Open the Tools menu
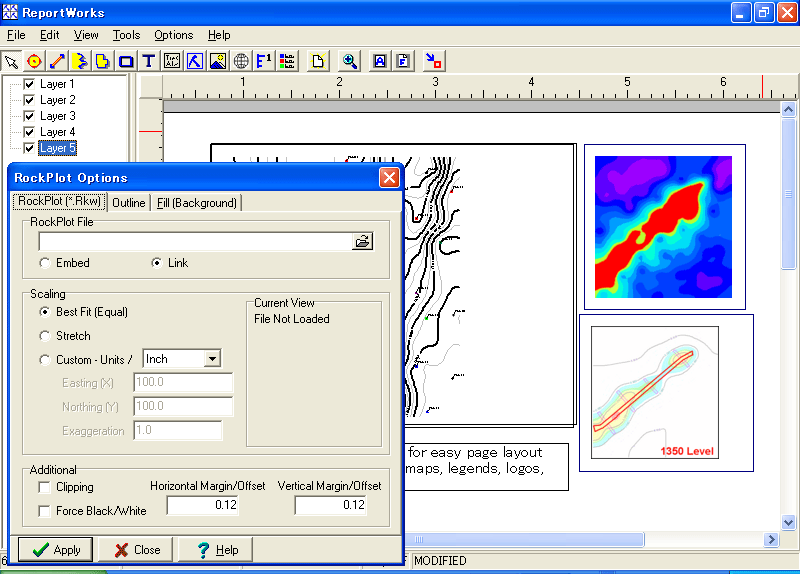 coord(126,35)
